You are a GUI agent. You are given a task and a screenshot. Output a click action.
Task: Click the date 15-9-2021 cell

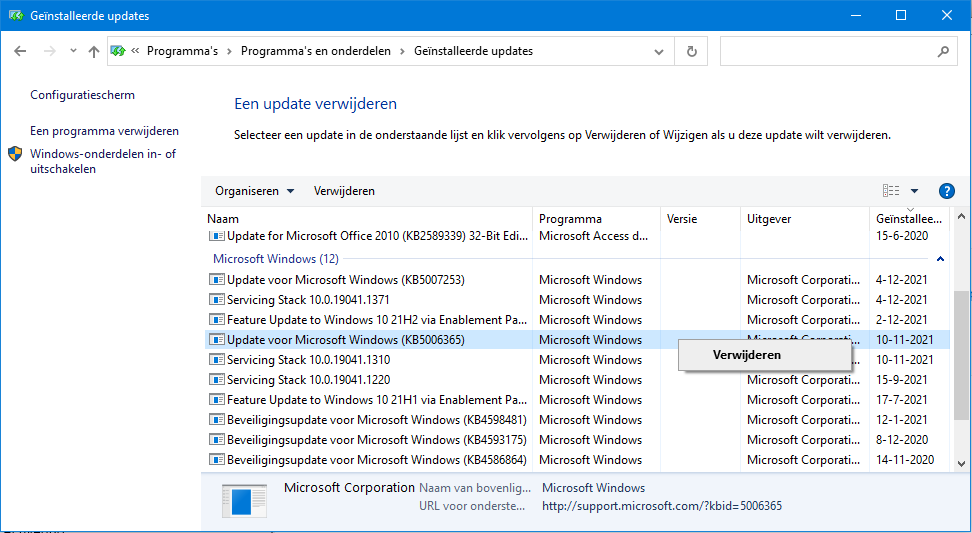click(901, 380)
